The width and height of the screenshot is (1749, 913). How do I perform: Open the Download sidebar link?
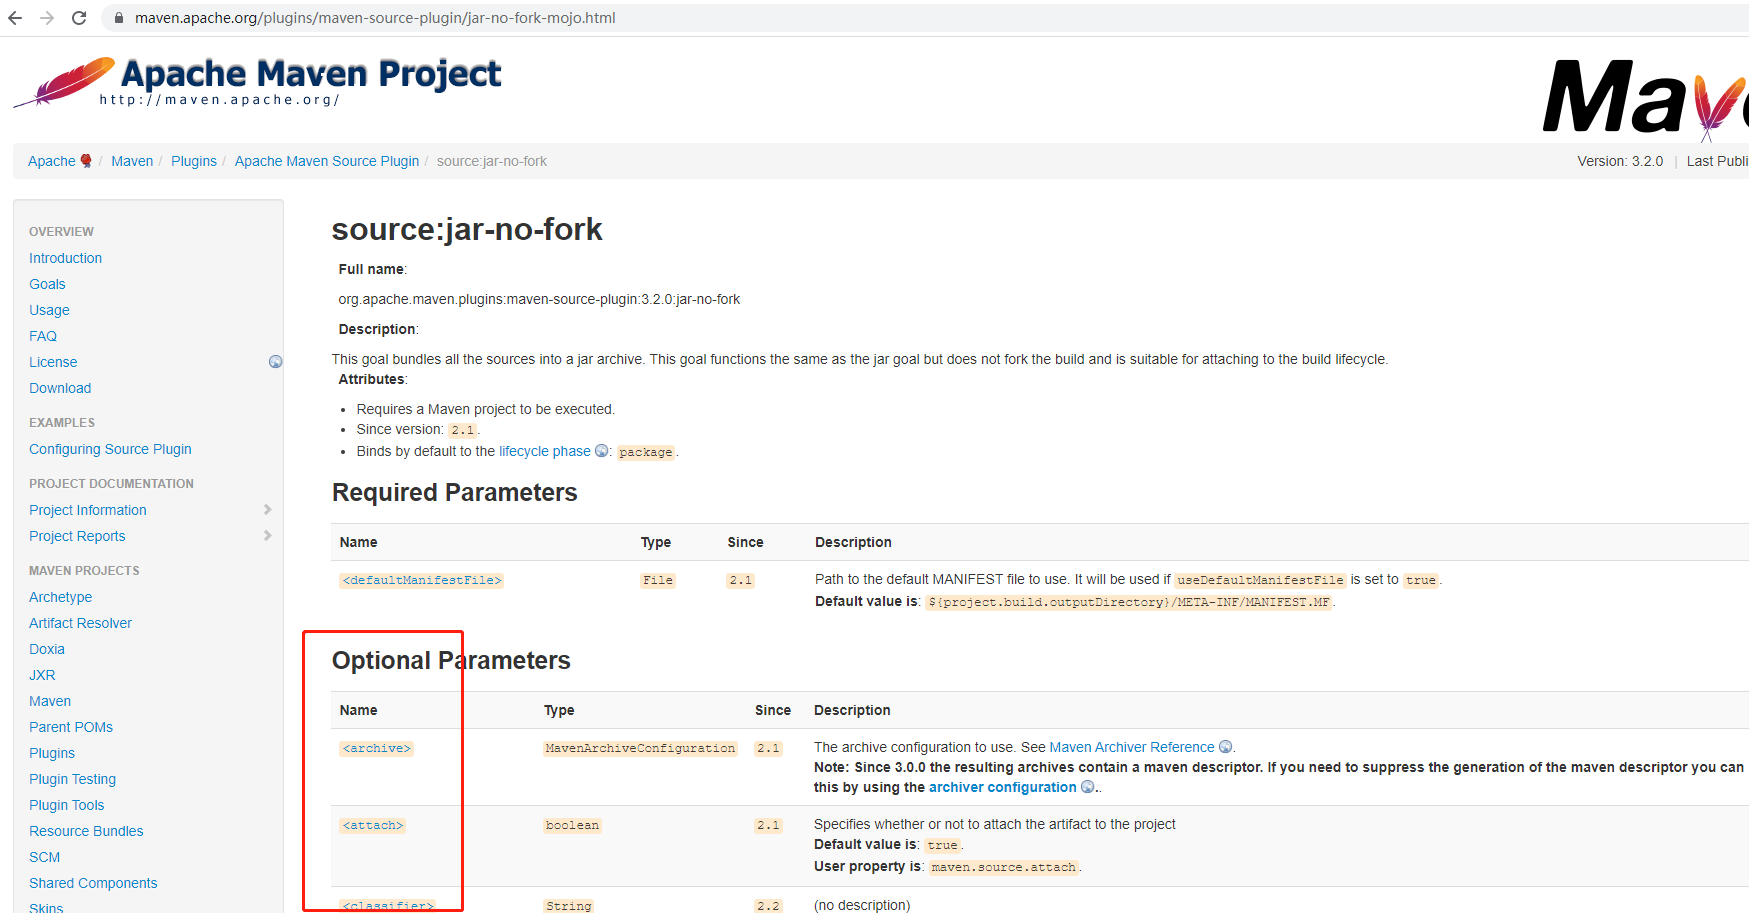coord(60,388)
